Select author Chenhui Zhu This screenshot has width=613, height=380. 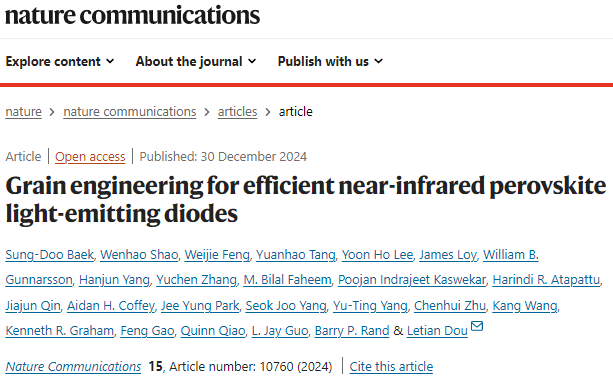[450, 306]
